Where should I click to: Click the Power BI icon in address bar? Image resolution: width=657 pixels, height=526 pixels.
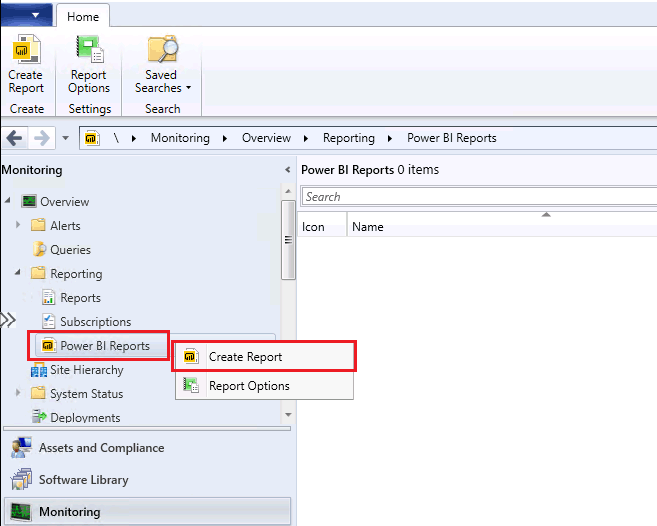point(92,138)
